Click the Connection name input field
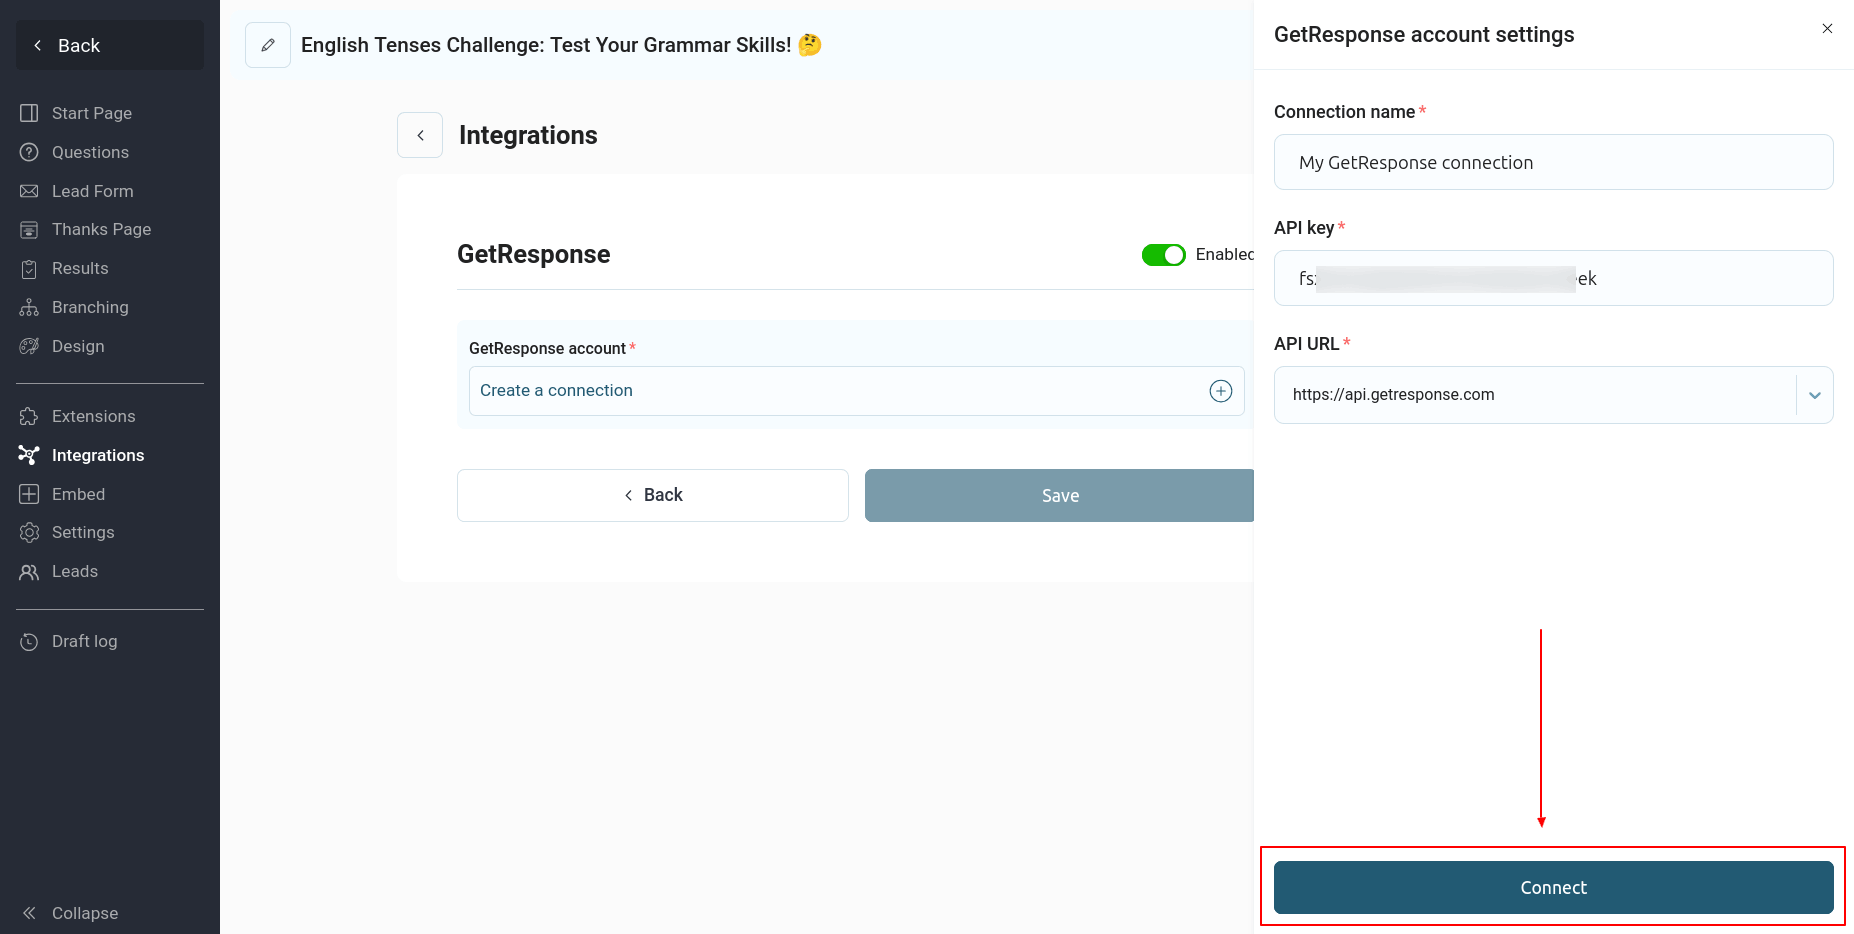This screenshot has height=934, width=1854. pos(1553,162)
